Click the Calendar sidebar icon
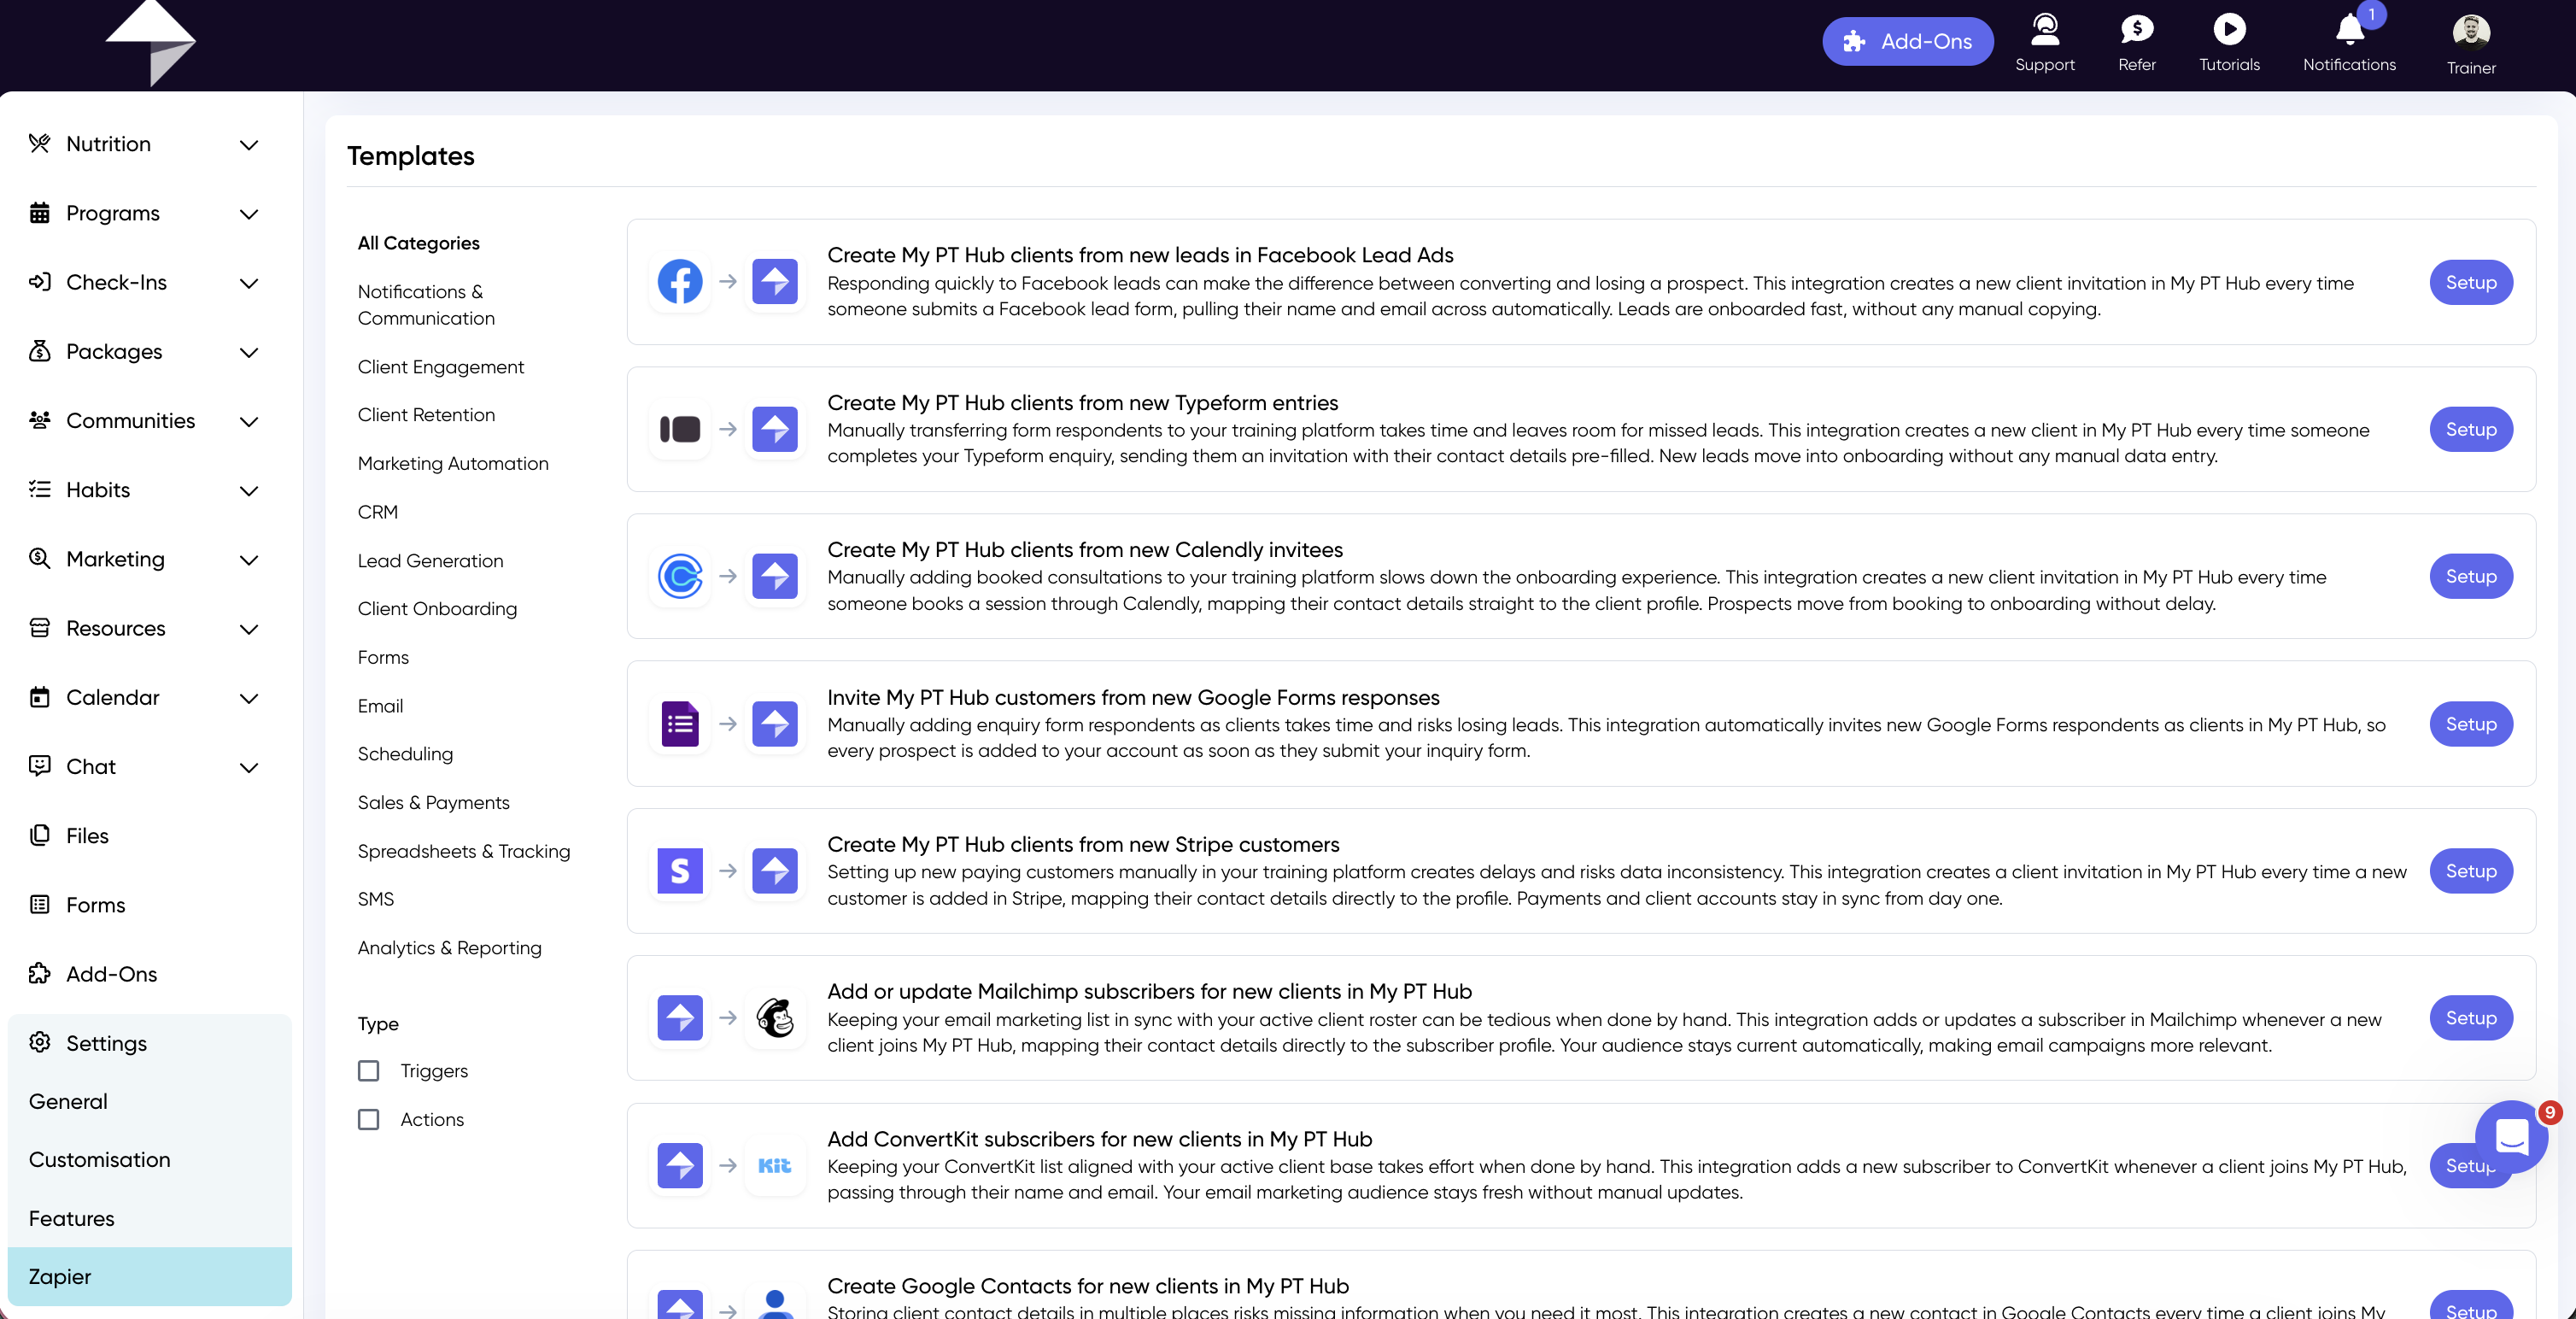This screenshot has height=1319, width=2576. click(x=40, y=696)
